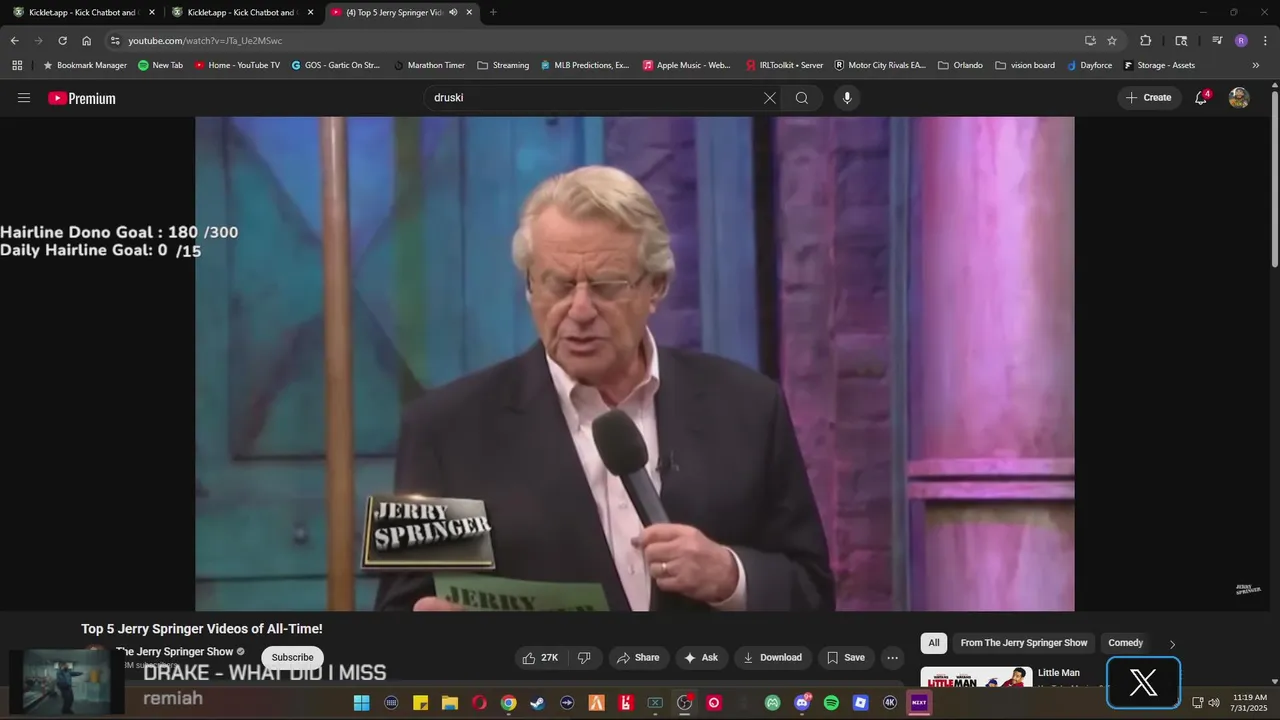Reload the page in Chrome
The height and width of the screenshot is (720, 1280).
(62, 41)
